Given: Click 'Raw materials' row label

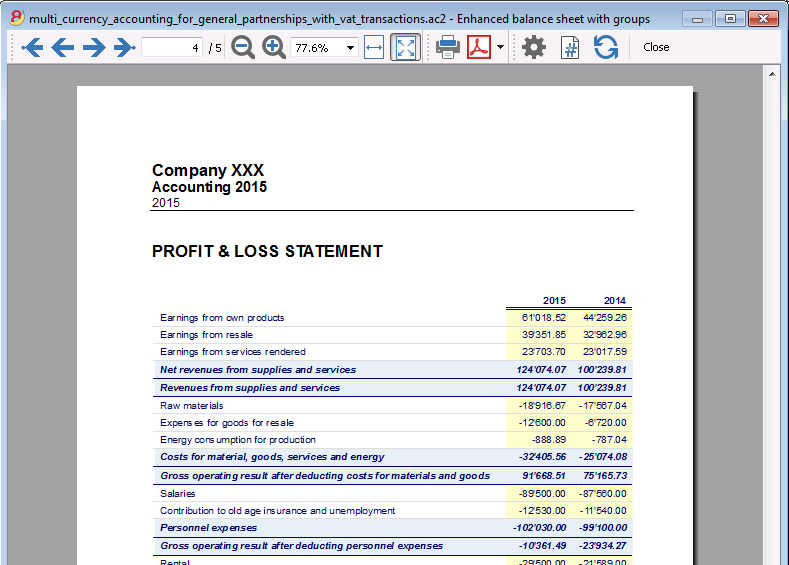Looking at the screenshot, I should 191,406.
